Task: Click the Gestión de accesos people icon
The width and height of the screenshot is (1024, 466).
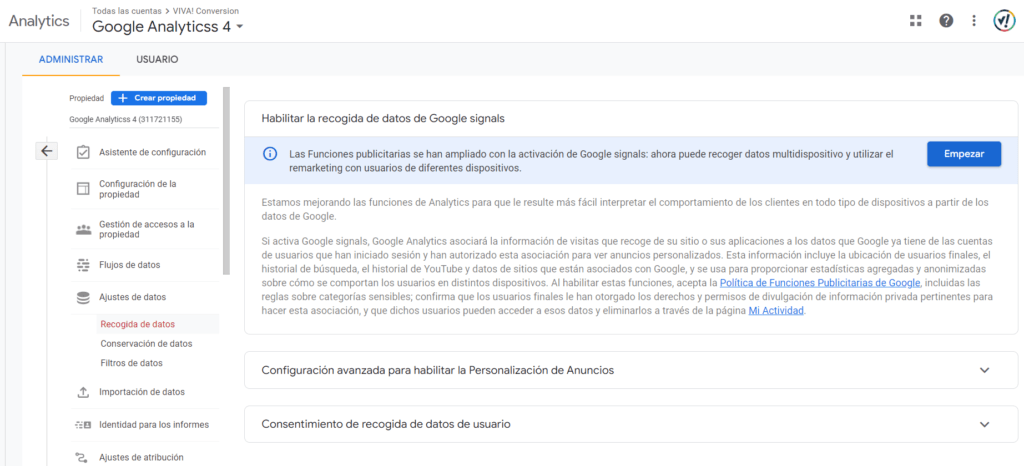Action: [83, 229]
